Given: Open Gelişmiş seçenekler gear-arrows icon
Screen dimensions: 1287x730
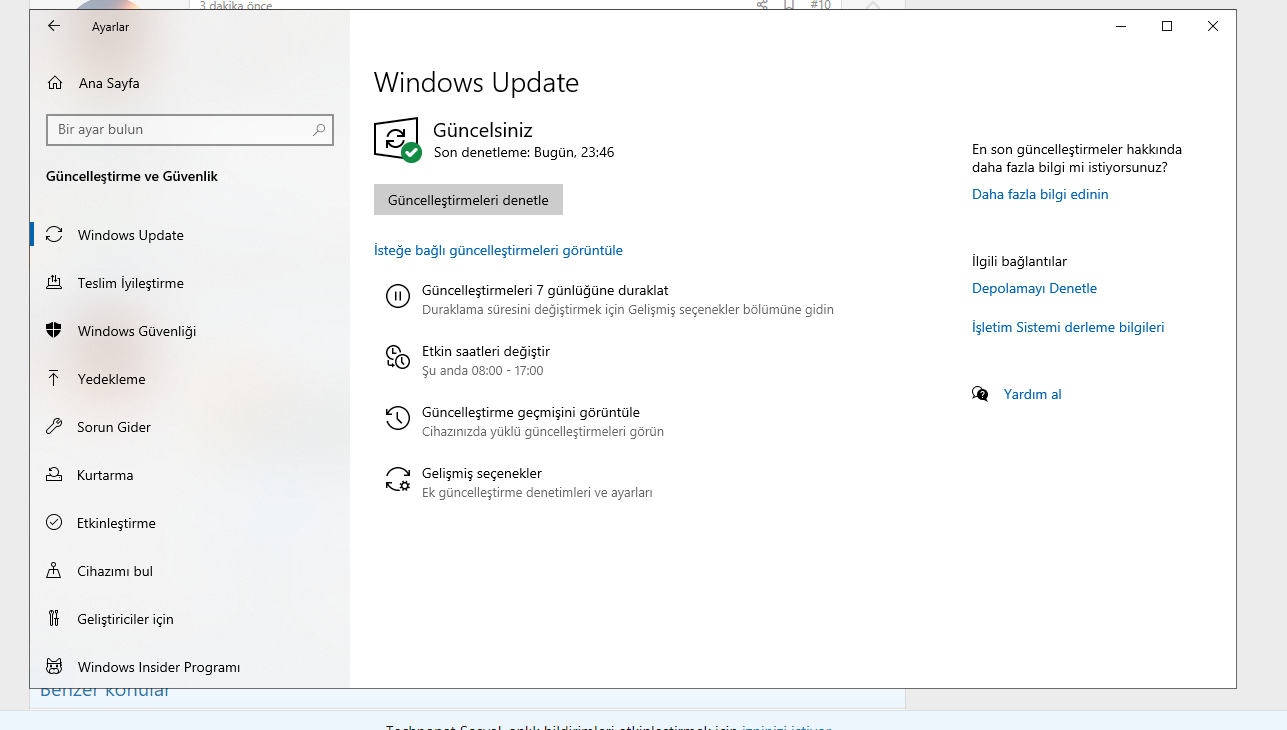Looking at the screenshot, I should tap(397, 479).
